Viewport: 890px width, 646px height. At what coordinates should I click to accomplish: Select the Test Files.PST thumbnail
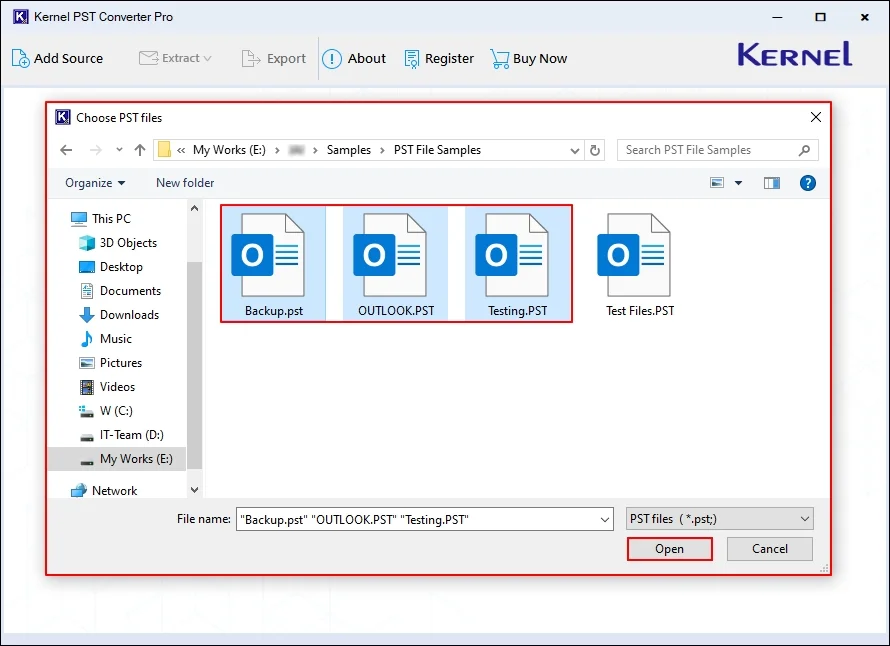[x=638, y=255]
